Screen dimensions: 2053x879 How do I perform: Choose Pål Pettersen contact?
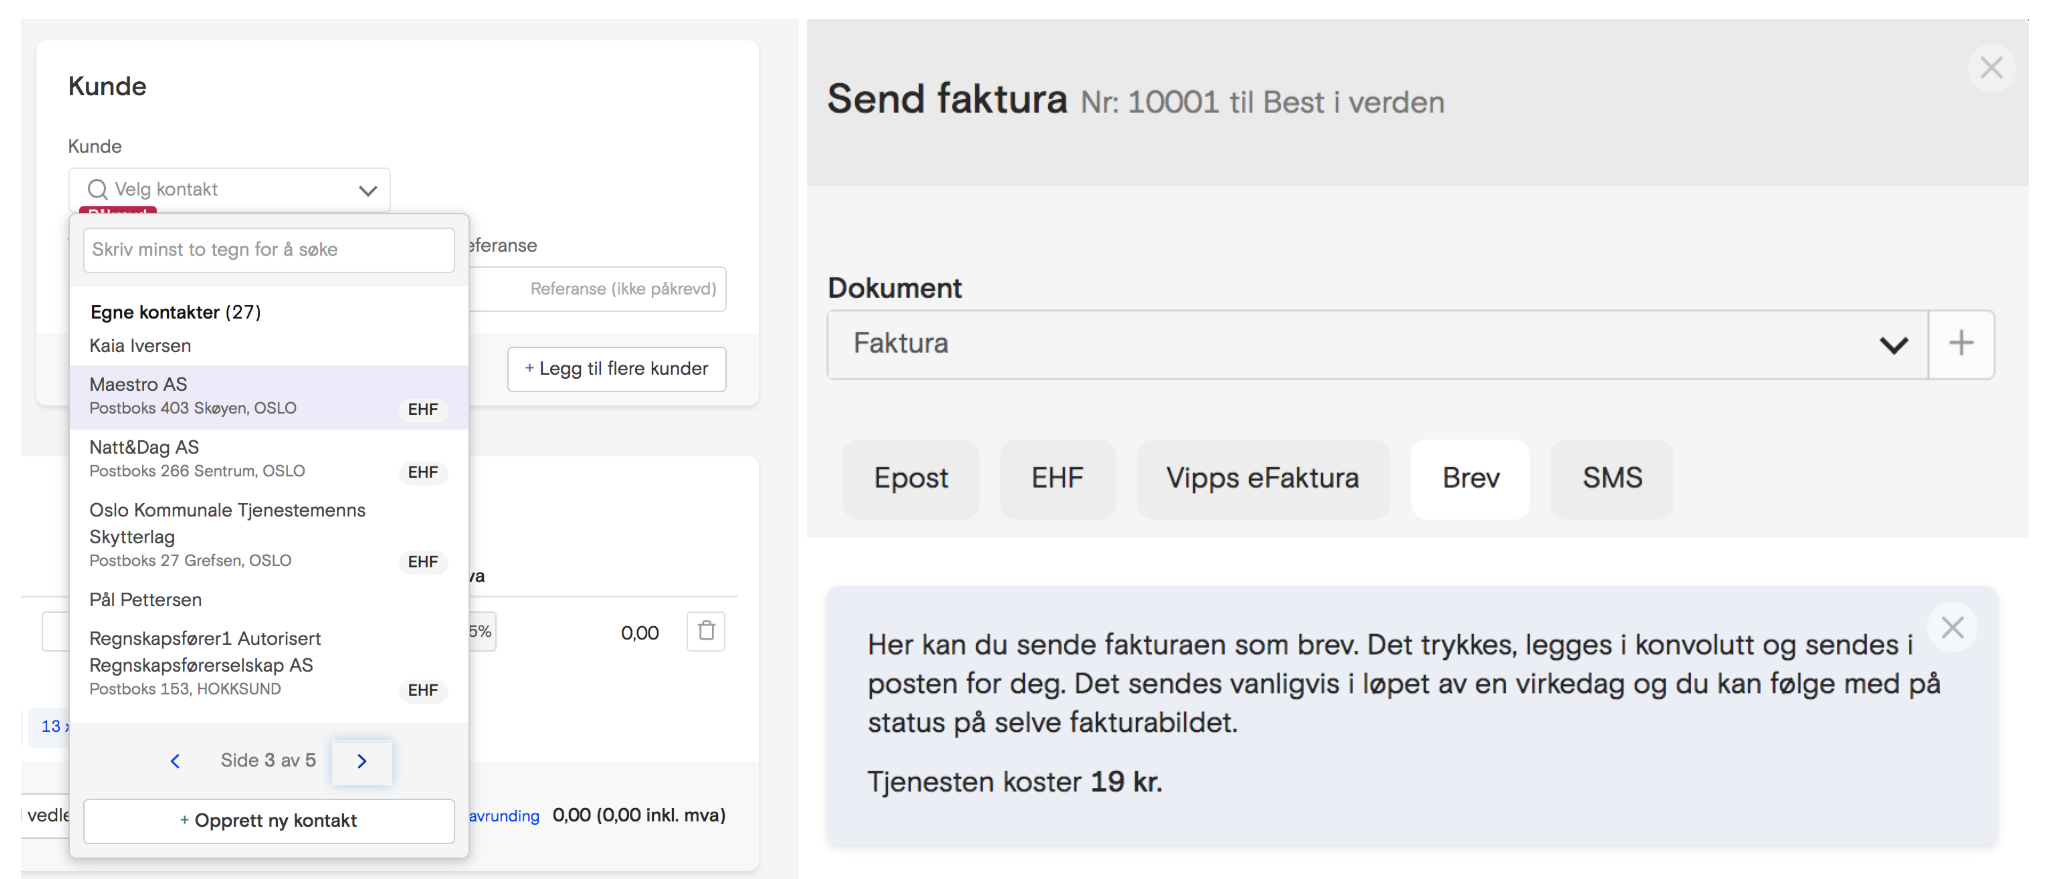pos(269,600)
